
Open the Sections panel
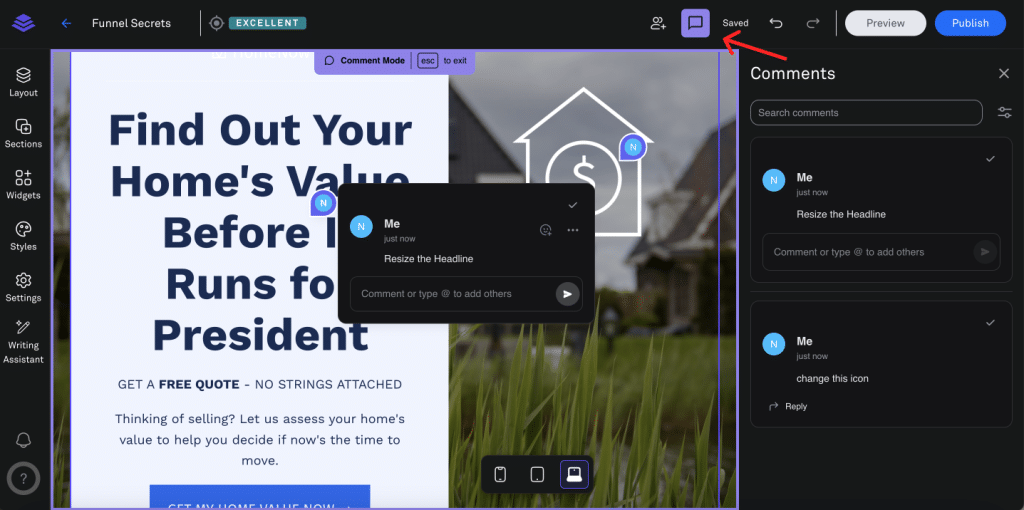click(x=23, y=133)
